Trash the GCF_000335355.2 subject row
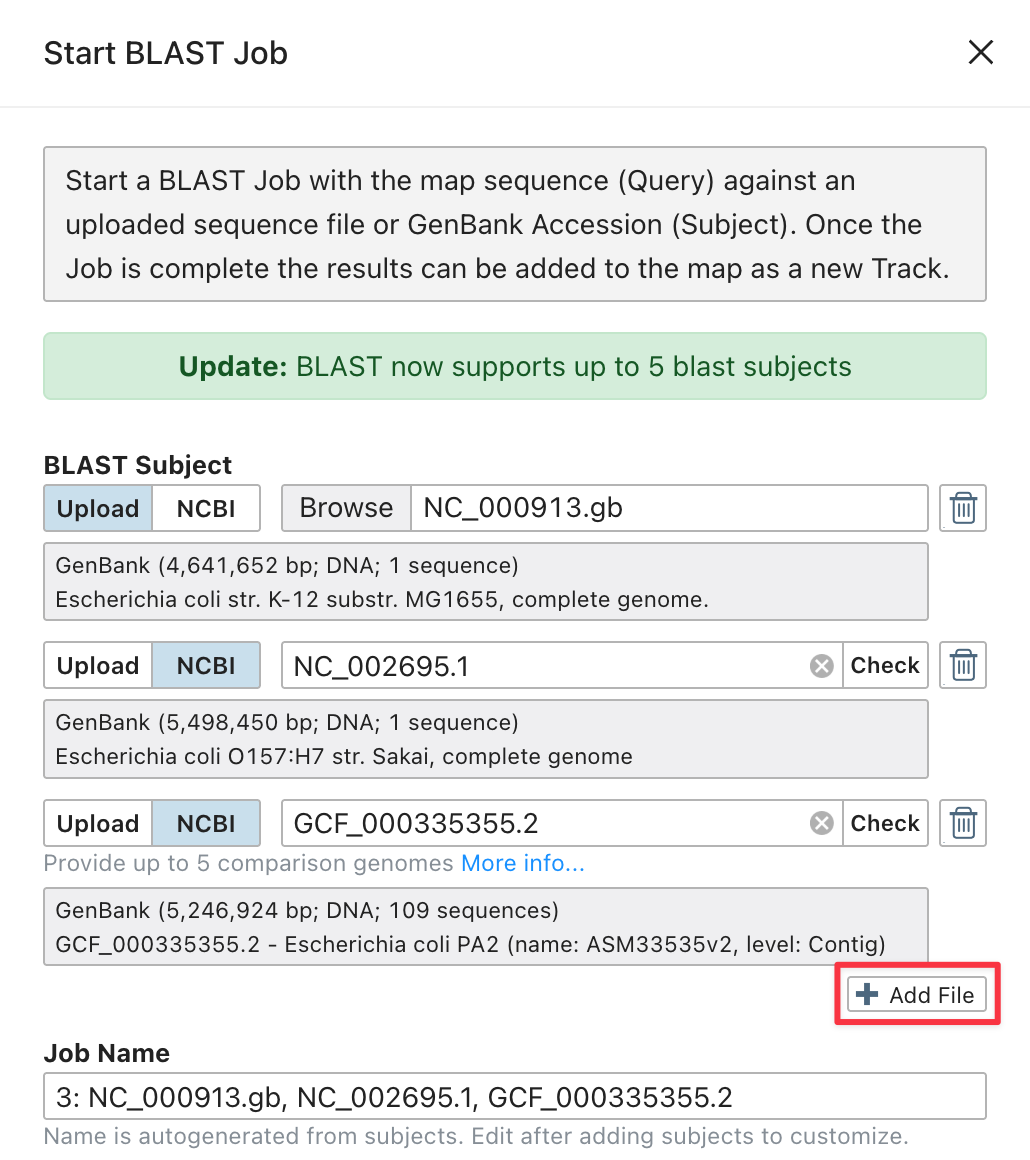Screen dimensions: 1030x1160 963,823
